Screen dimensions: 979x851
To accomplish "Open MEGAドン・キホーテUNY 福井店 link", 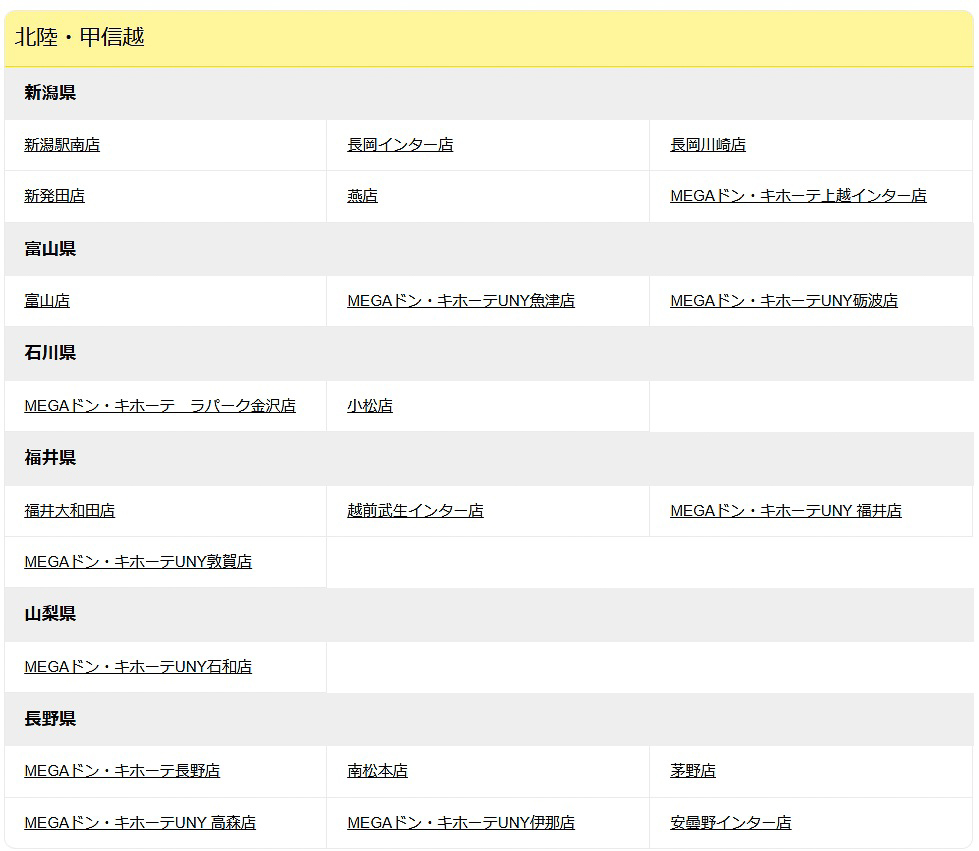I will click(x=785, y=511).
